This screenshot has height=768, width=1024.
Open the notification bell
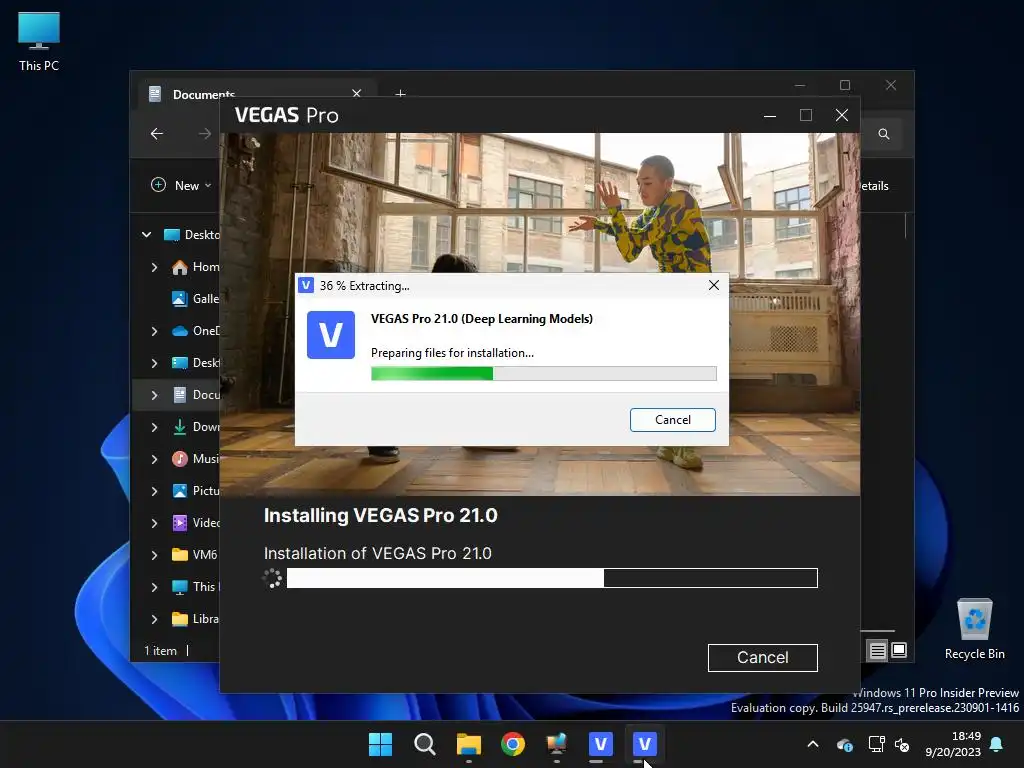point(997,744)
